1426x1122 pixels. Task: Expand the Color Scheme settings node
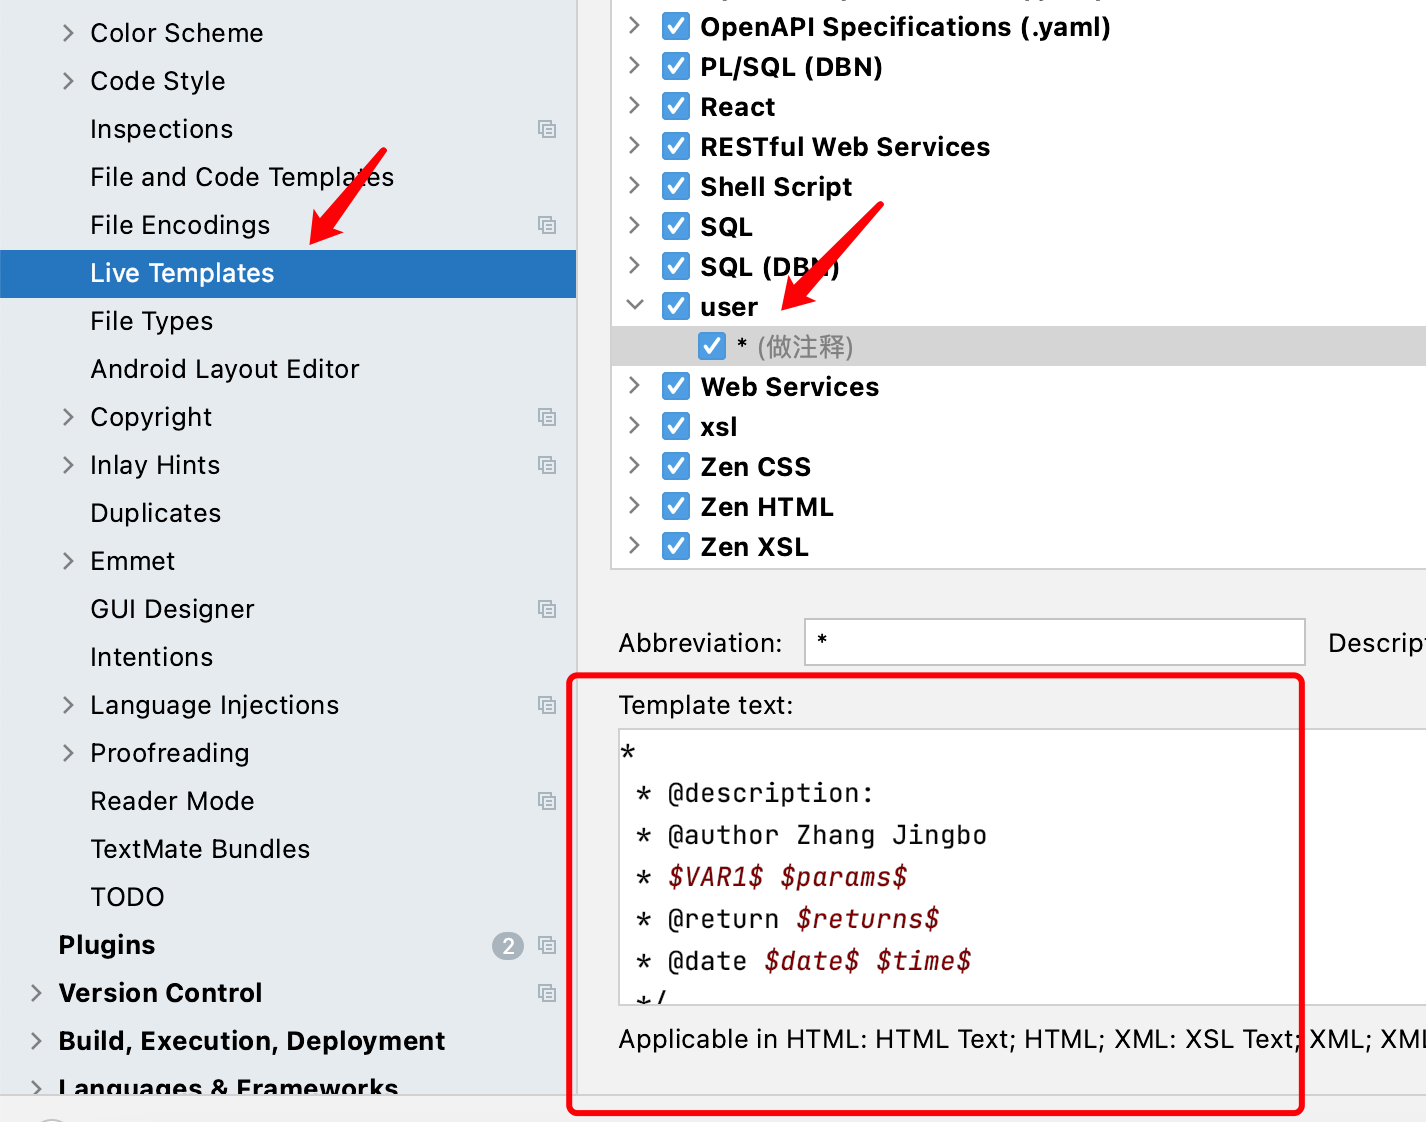pos(68,33)
